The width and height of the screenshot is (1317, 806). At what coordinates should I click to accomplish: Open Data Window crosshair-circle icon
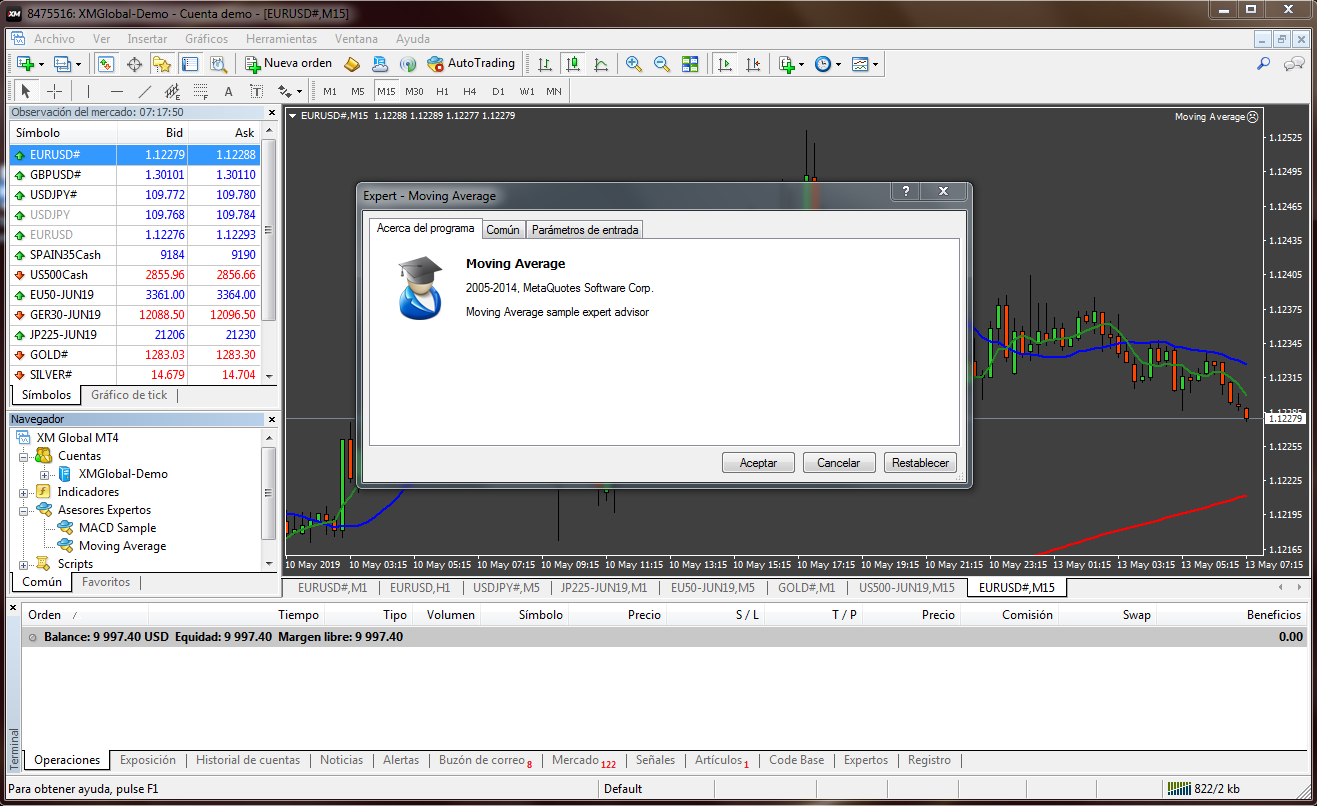point(134,63)
